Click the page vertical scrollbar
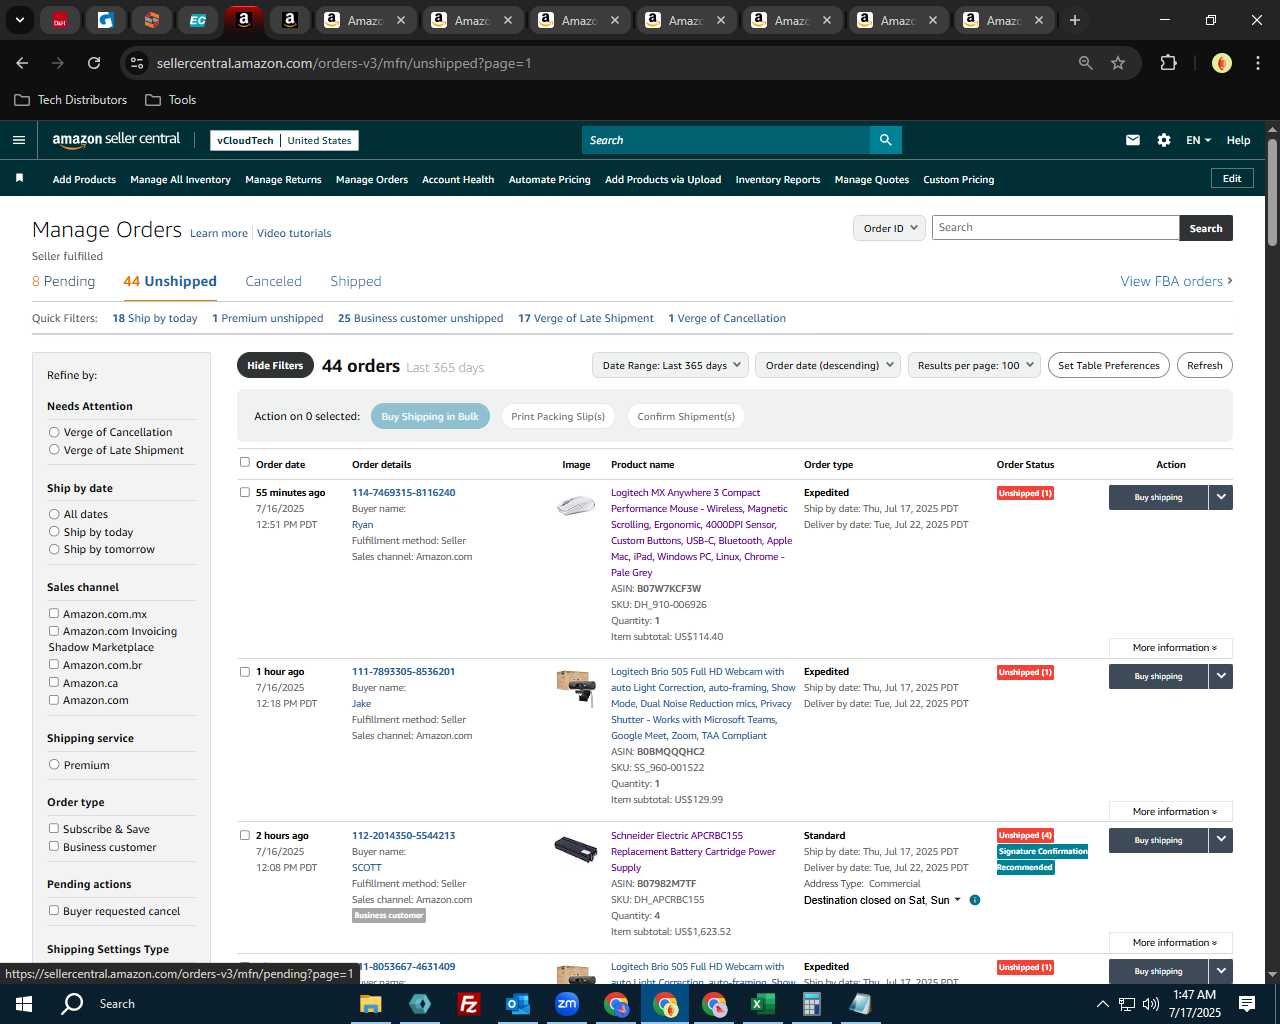1280x1024 pixels. (x=1272, y=190)
